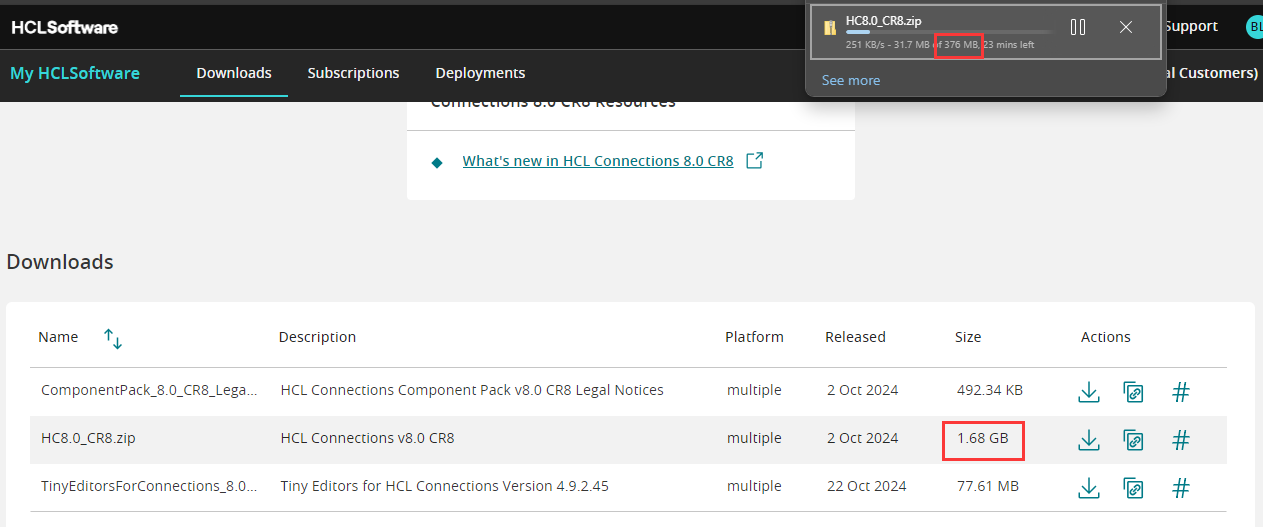
Task: Copy download link for HC8.0_CR8.zip
Action: pos(1133,439)
